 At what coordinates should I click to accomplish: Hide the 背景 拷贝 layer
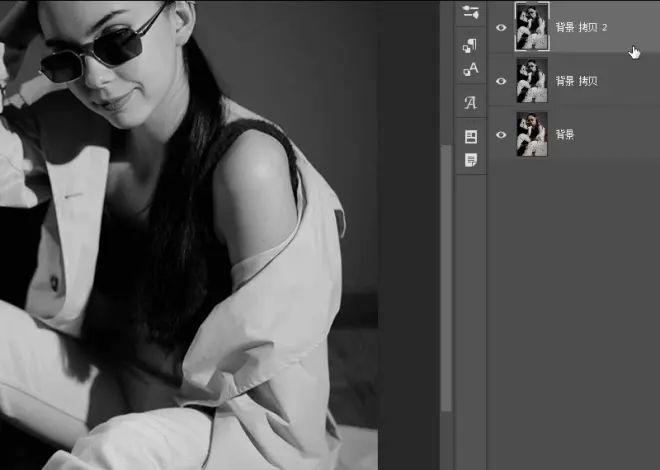501,81
